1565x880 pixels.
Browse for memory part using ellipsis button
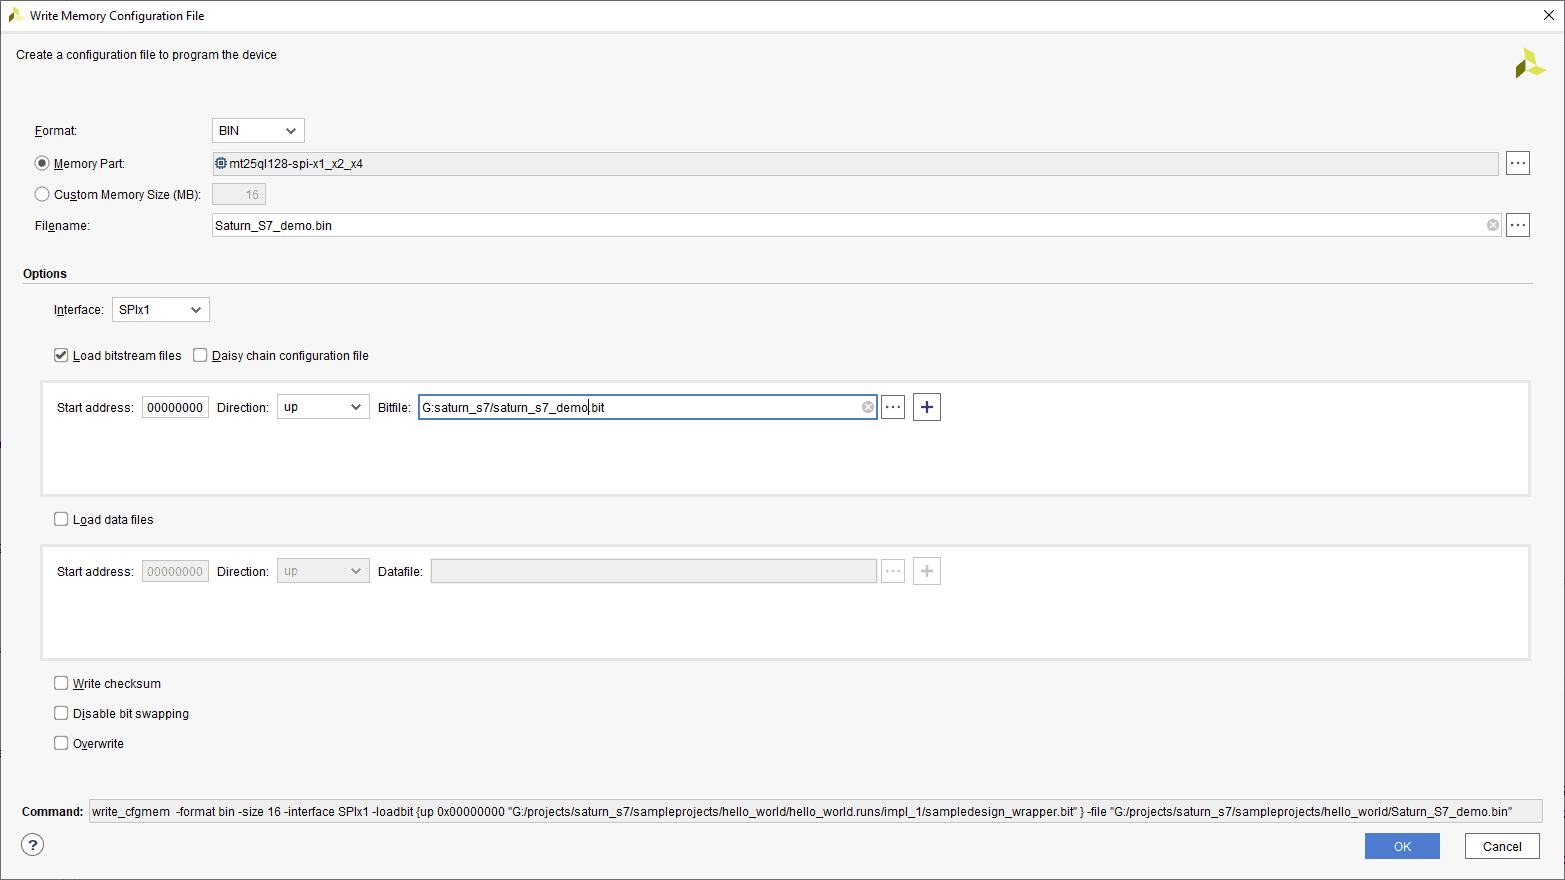[x=1517, y=163]
